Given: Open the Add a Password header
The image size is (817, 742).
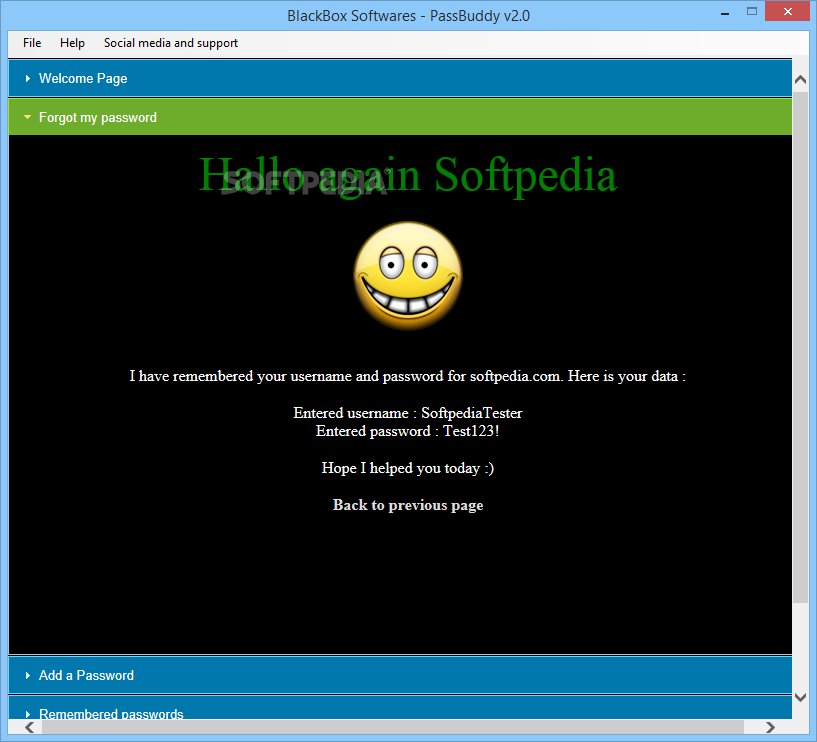Looking at the screenshot, I should [400, 675].
